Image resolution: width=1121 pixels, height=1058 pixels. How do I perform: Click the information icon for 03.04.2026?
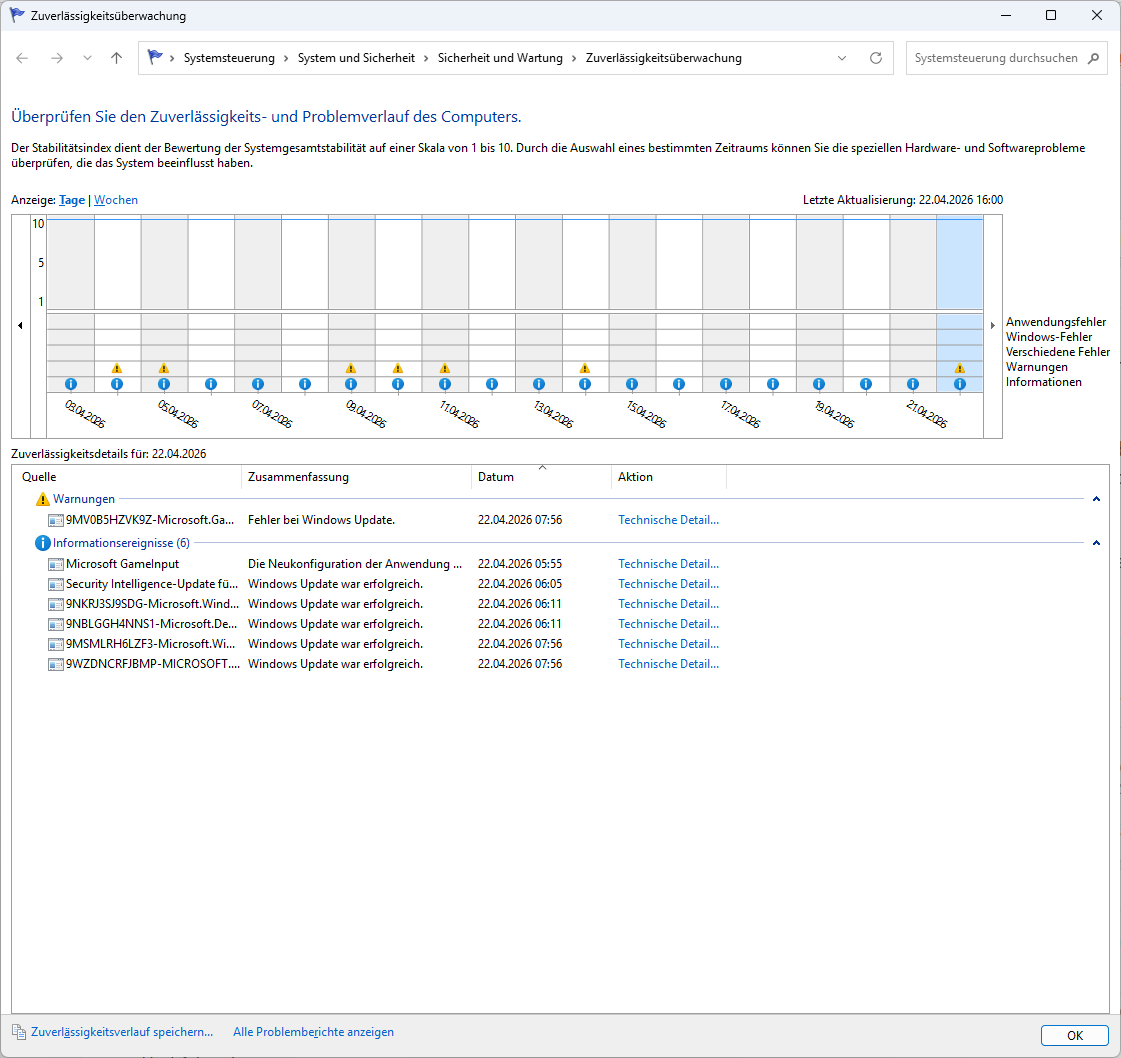(x=71, y=384)
